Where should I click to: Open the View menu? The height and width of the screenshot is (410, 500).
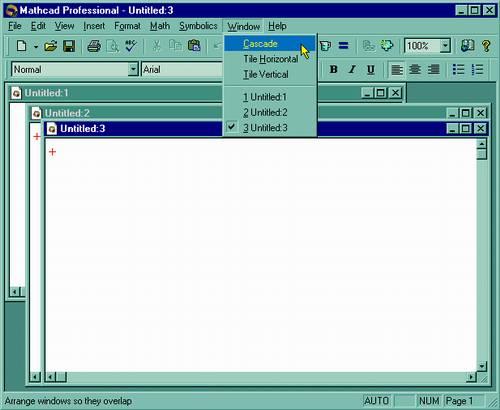click(x=64, y=26)
